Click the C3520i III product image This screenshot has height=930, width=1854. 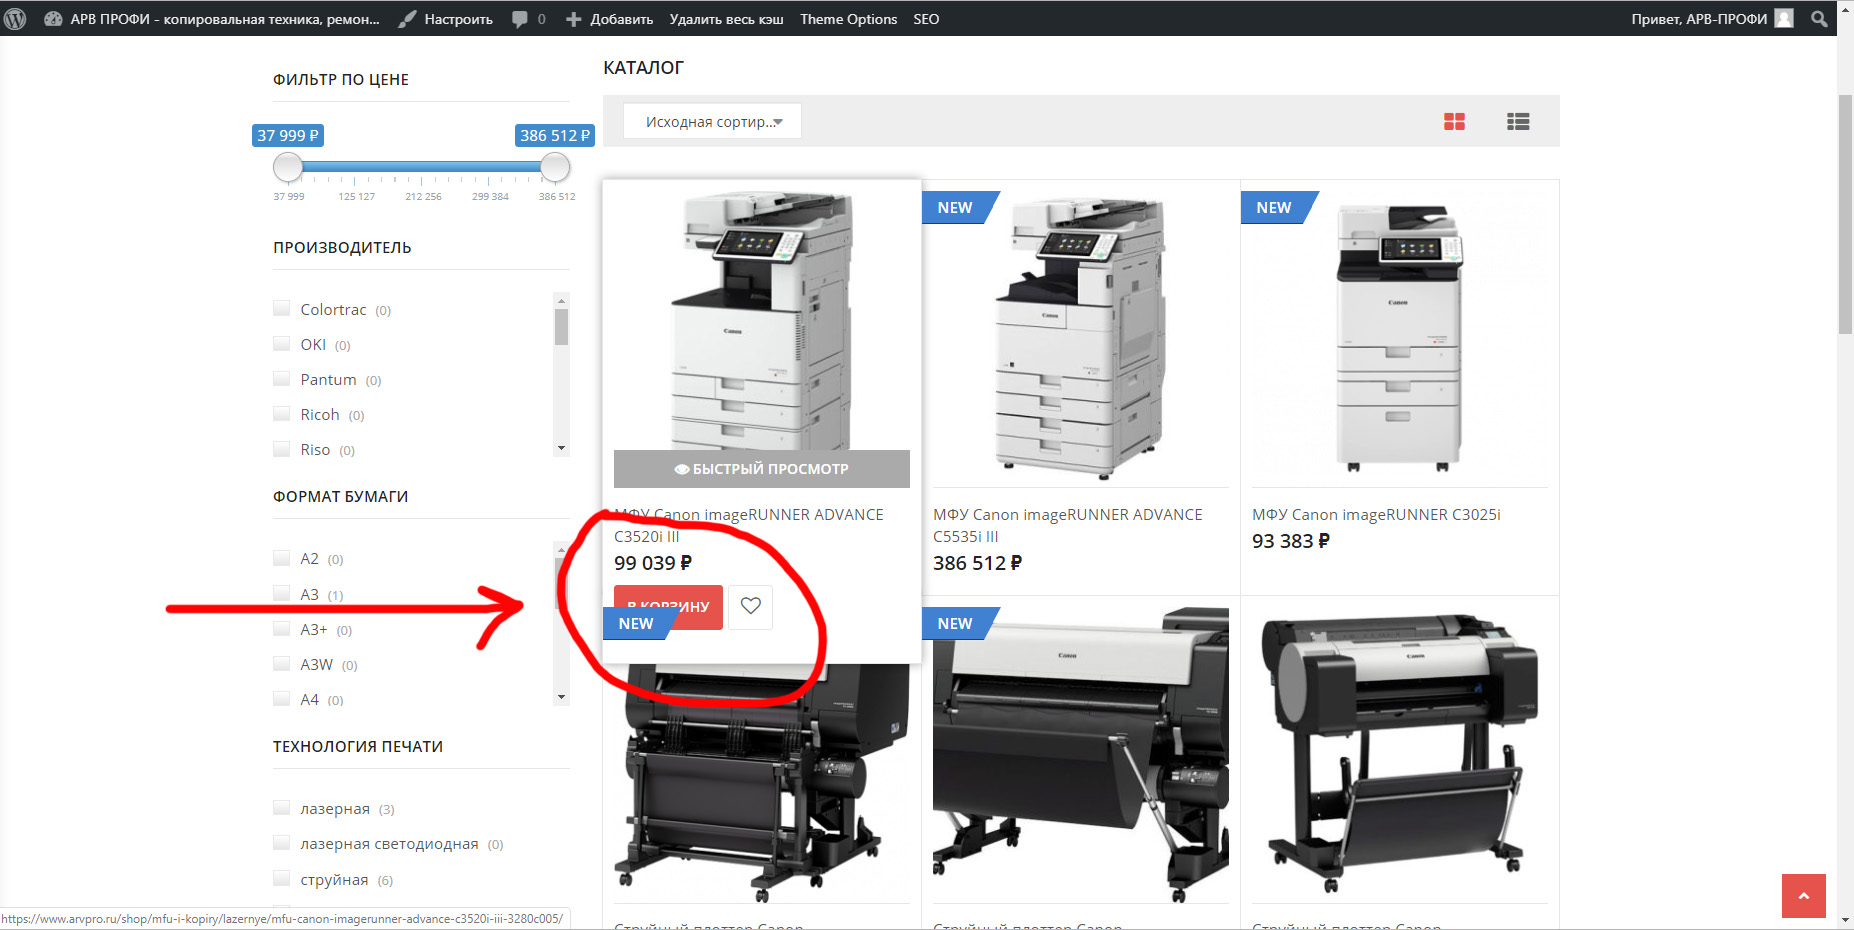click(762, 320)
